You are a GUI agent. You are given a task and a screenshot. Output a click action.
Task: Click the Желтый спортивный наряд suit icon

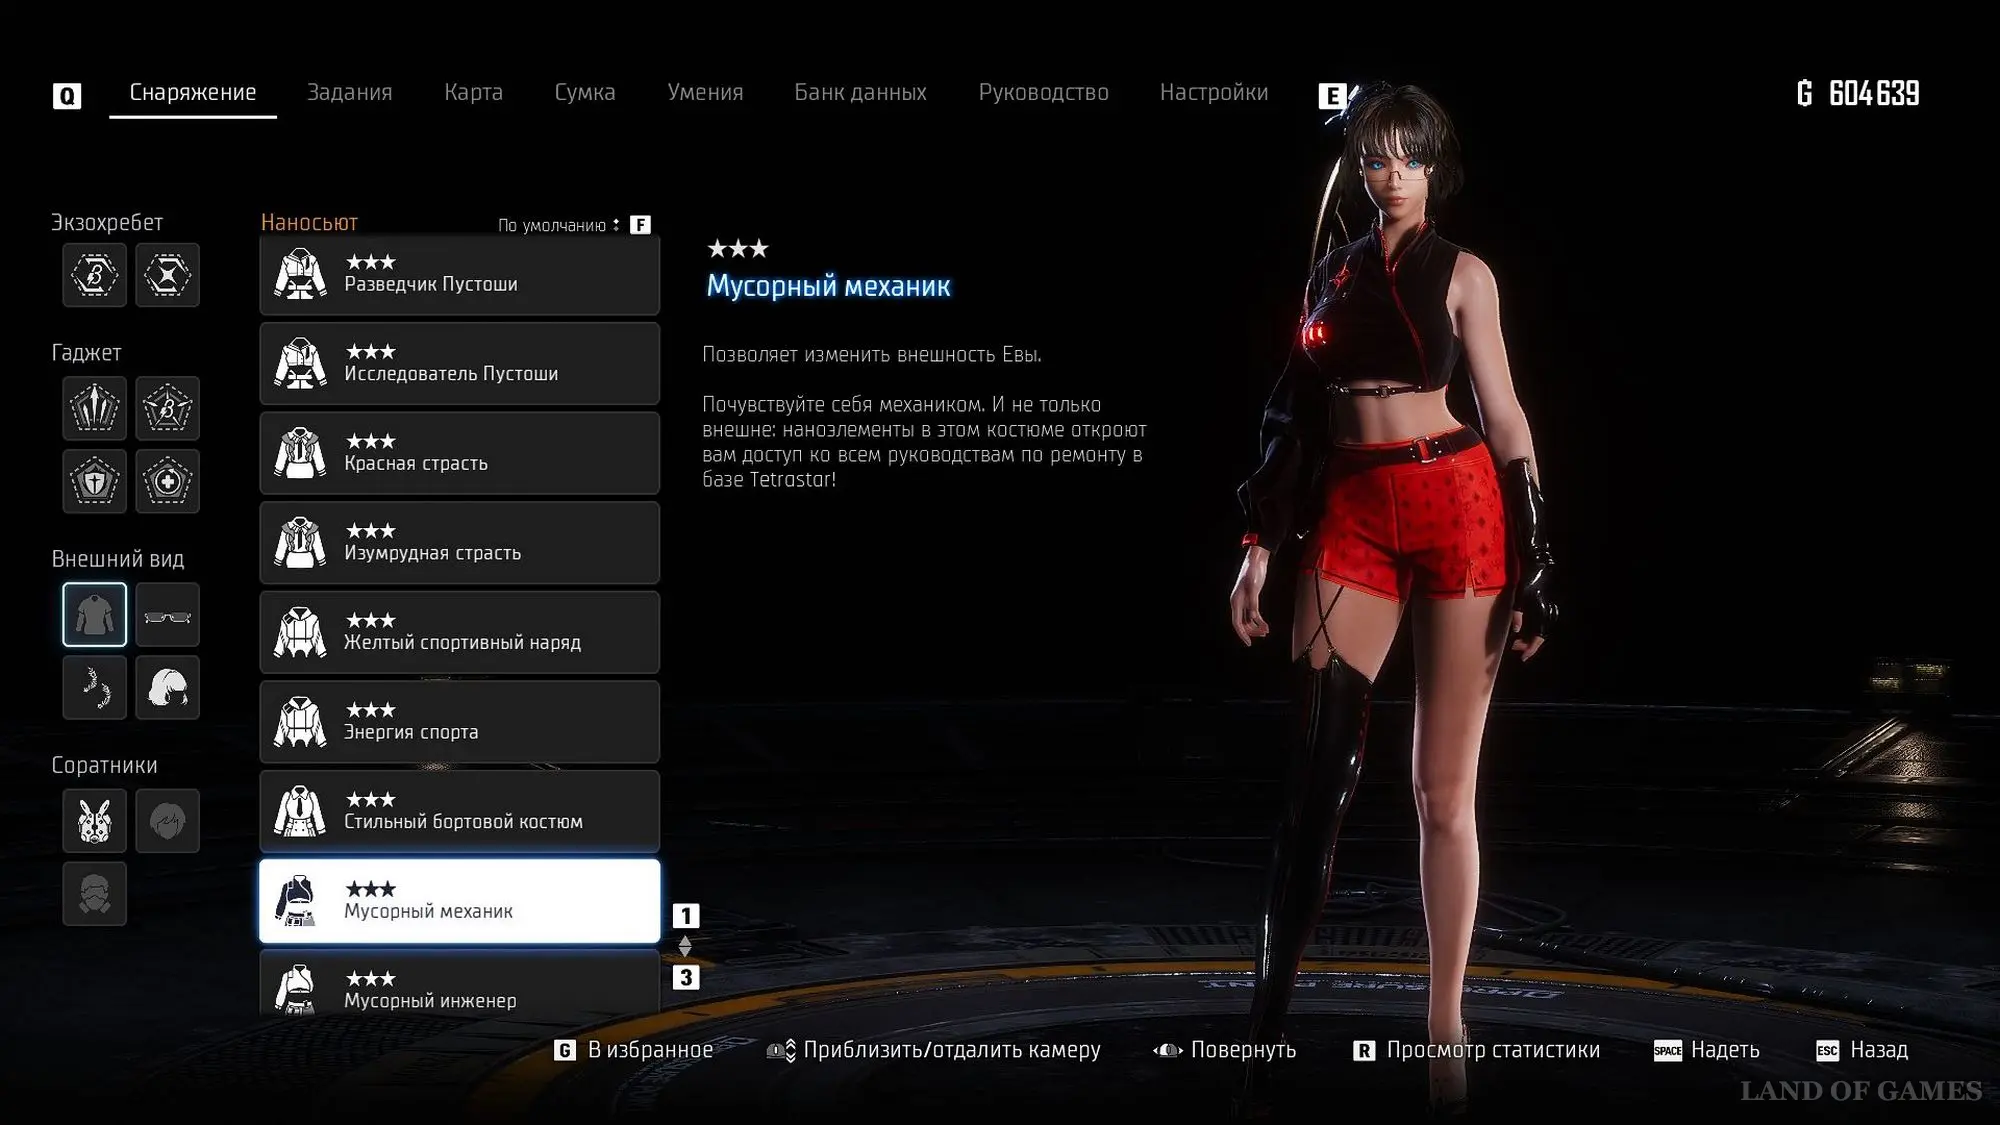300,632
